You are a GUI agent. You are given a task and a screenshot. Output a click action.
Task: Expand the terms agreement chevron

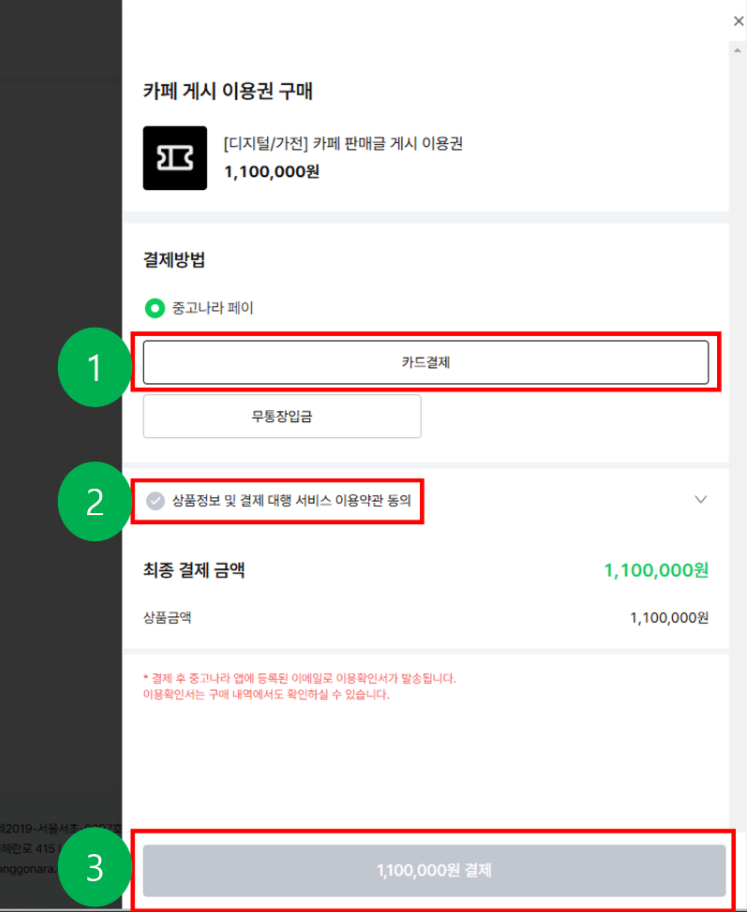tap(700, 500)
